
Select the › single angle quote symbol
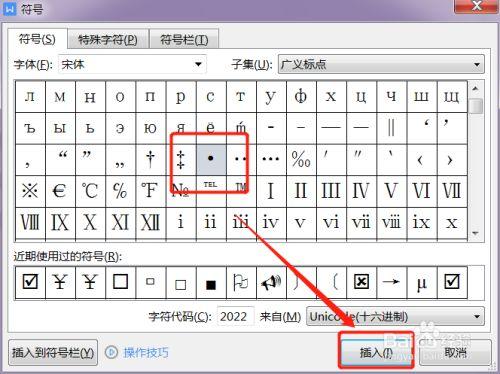coord(451,159)
